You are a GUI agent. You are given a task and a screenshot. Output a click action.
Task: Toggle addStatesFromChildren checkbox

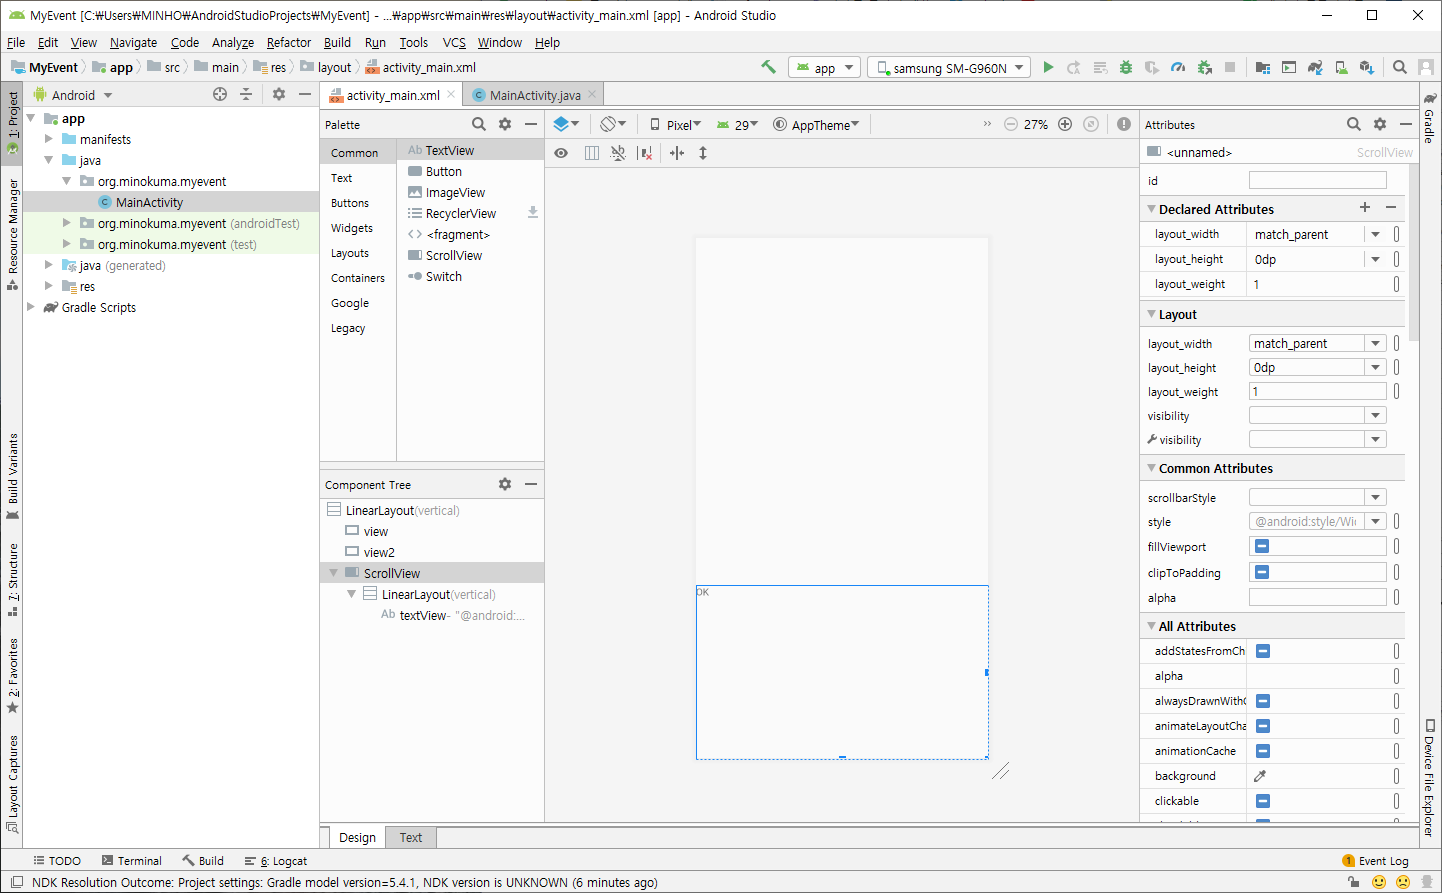pos(1263,651)
